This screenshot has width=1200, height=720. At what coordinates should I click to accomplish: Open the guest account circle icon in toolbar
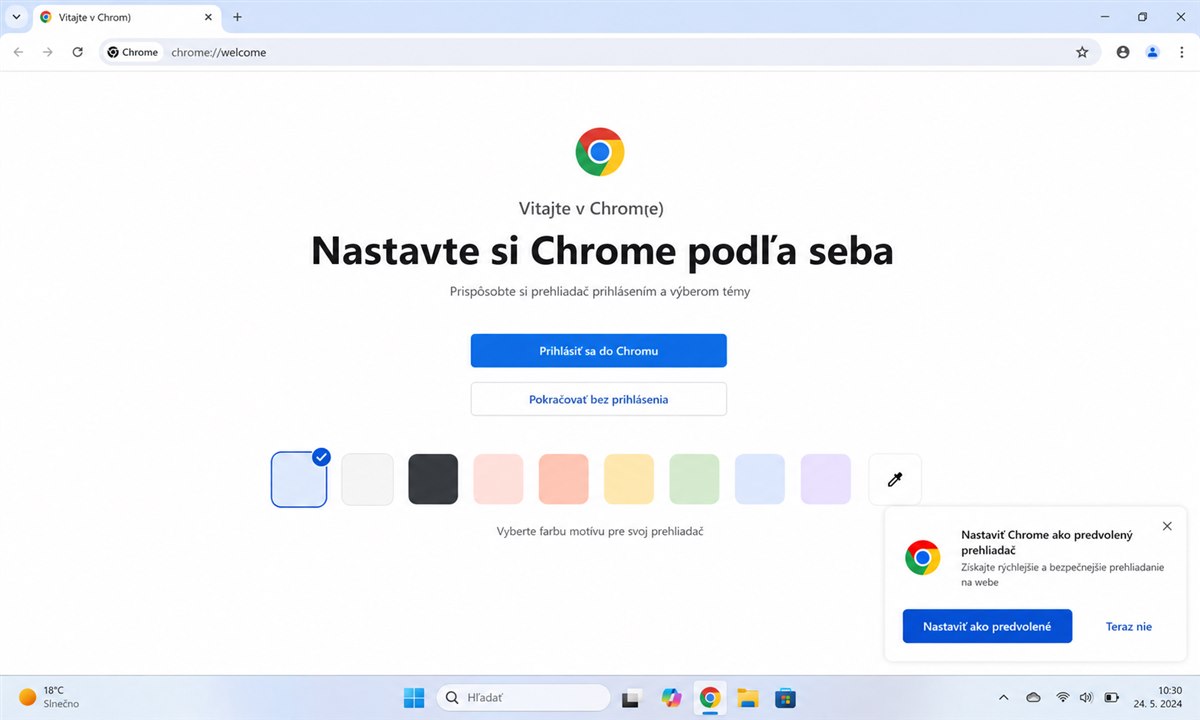coord(1123,52)
